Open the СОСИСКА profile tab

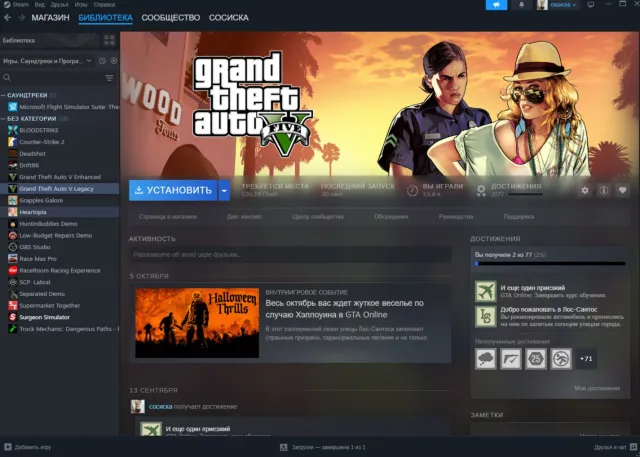coord(229,18)
